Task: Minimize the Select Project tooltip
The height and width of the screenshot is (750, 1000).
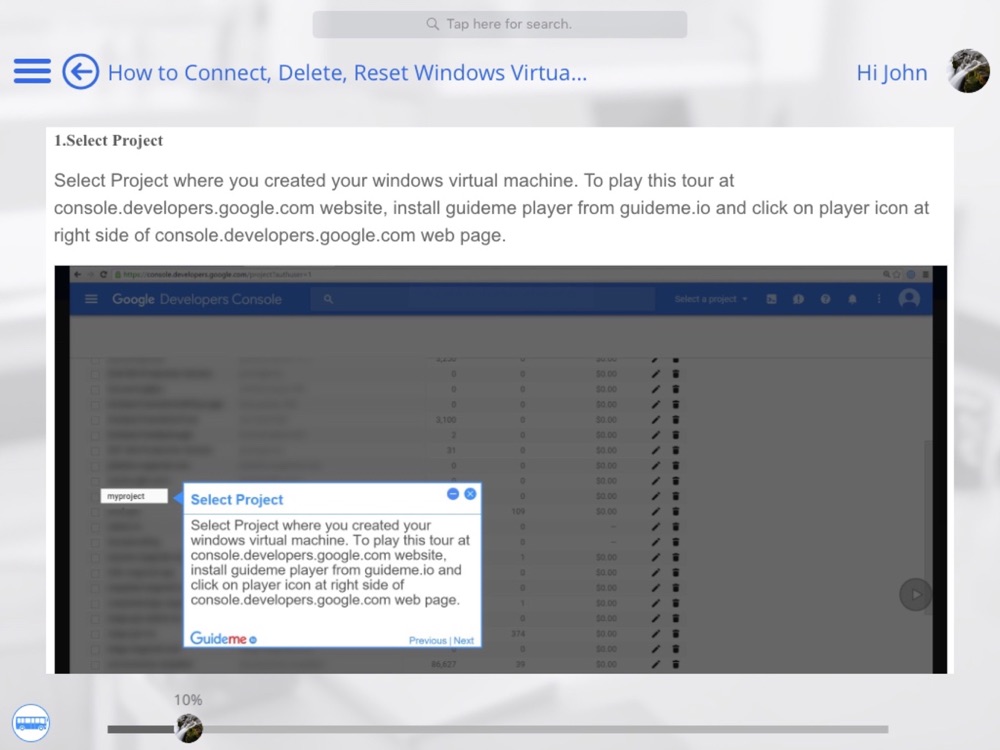Action: [x=453, y=494]
